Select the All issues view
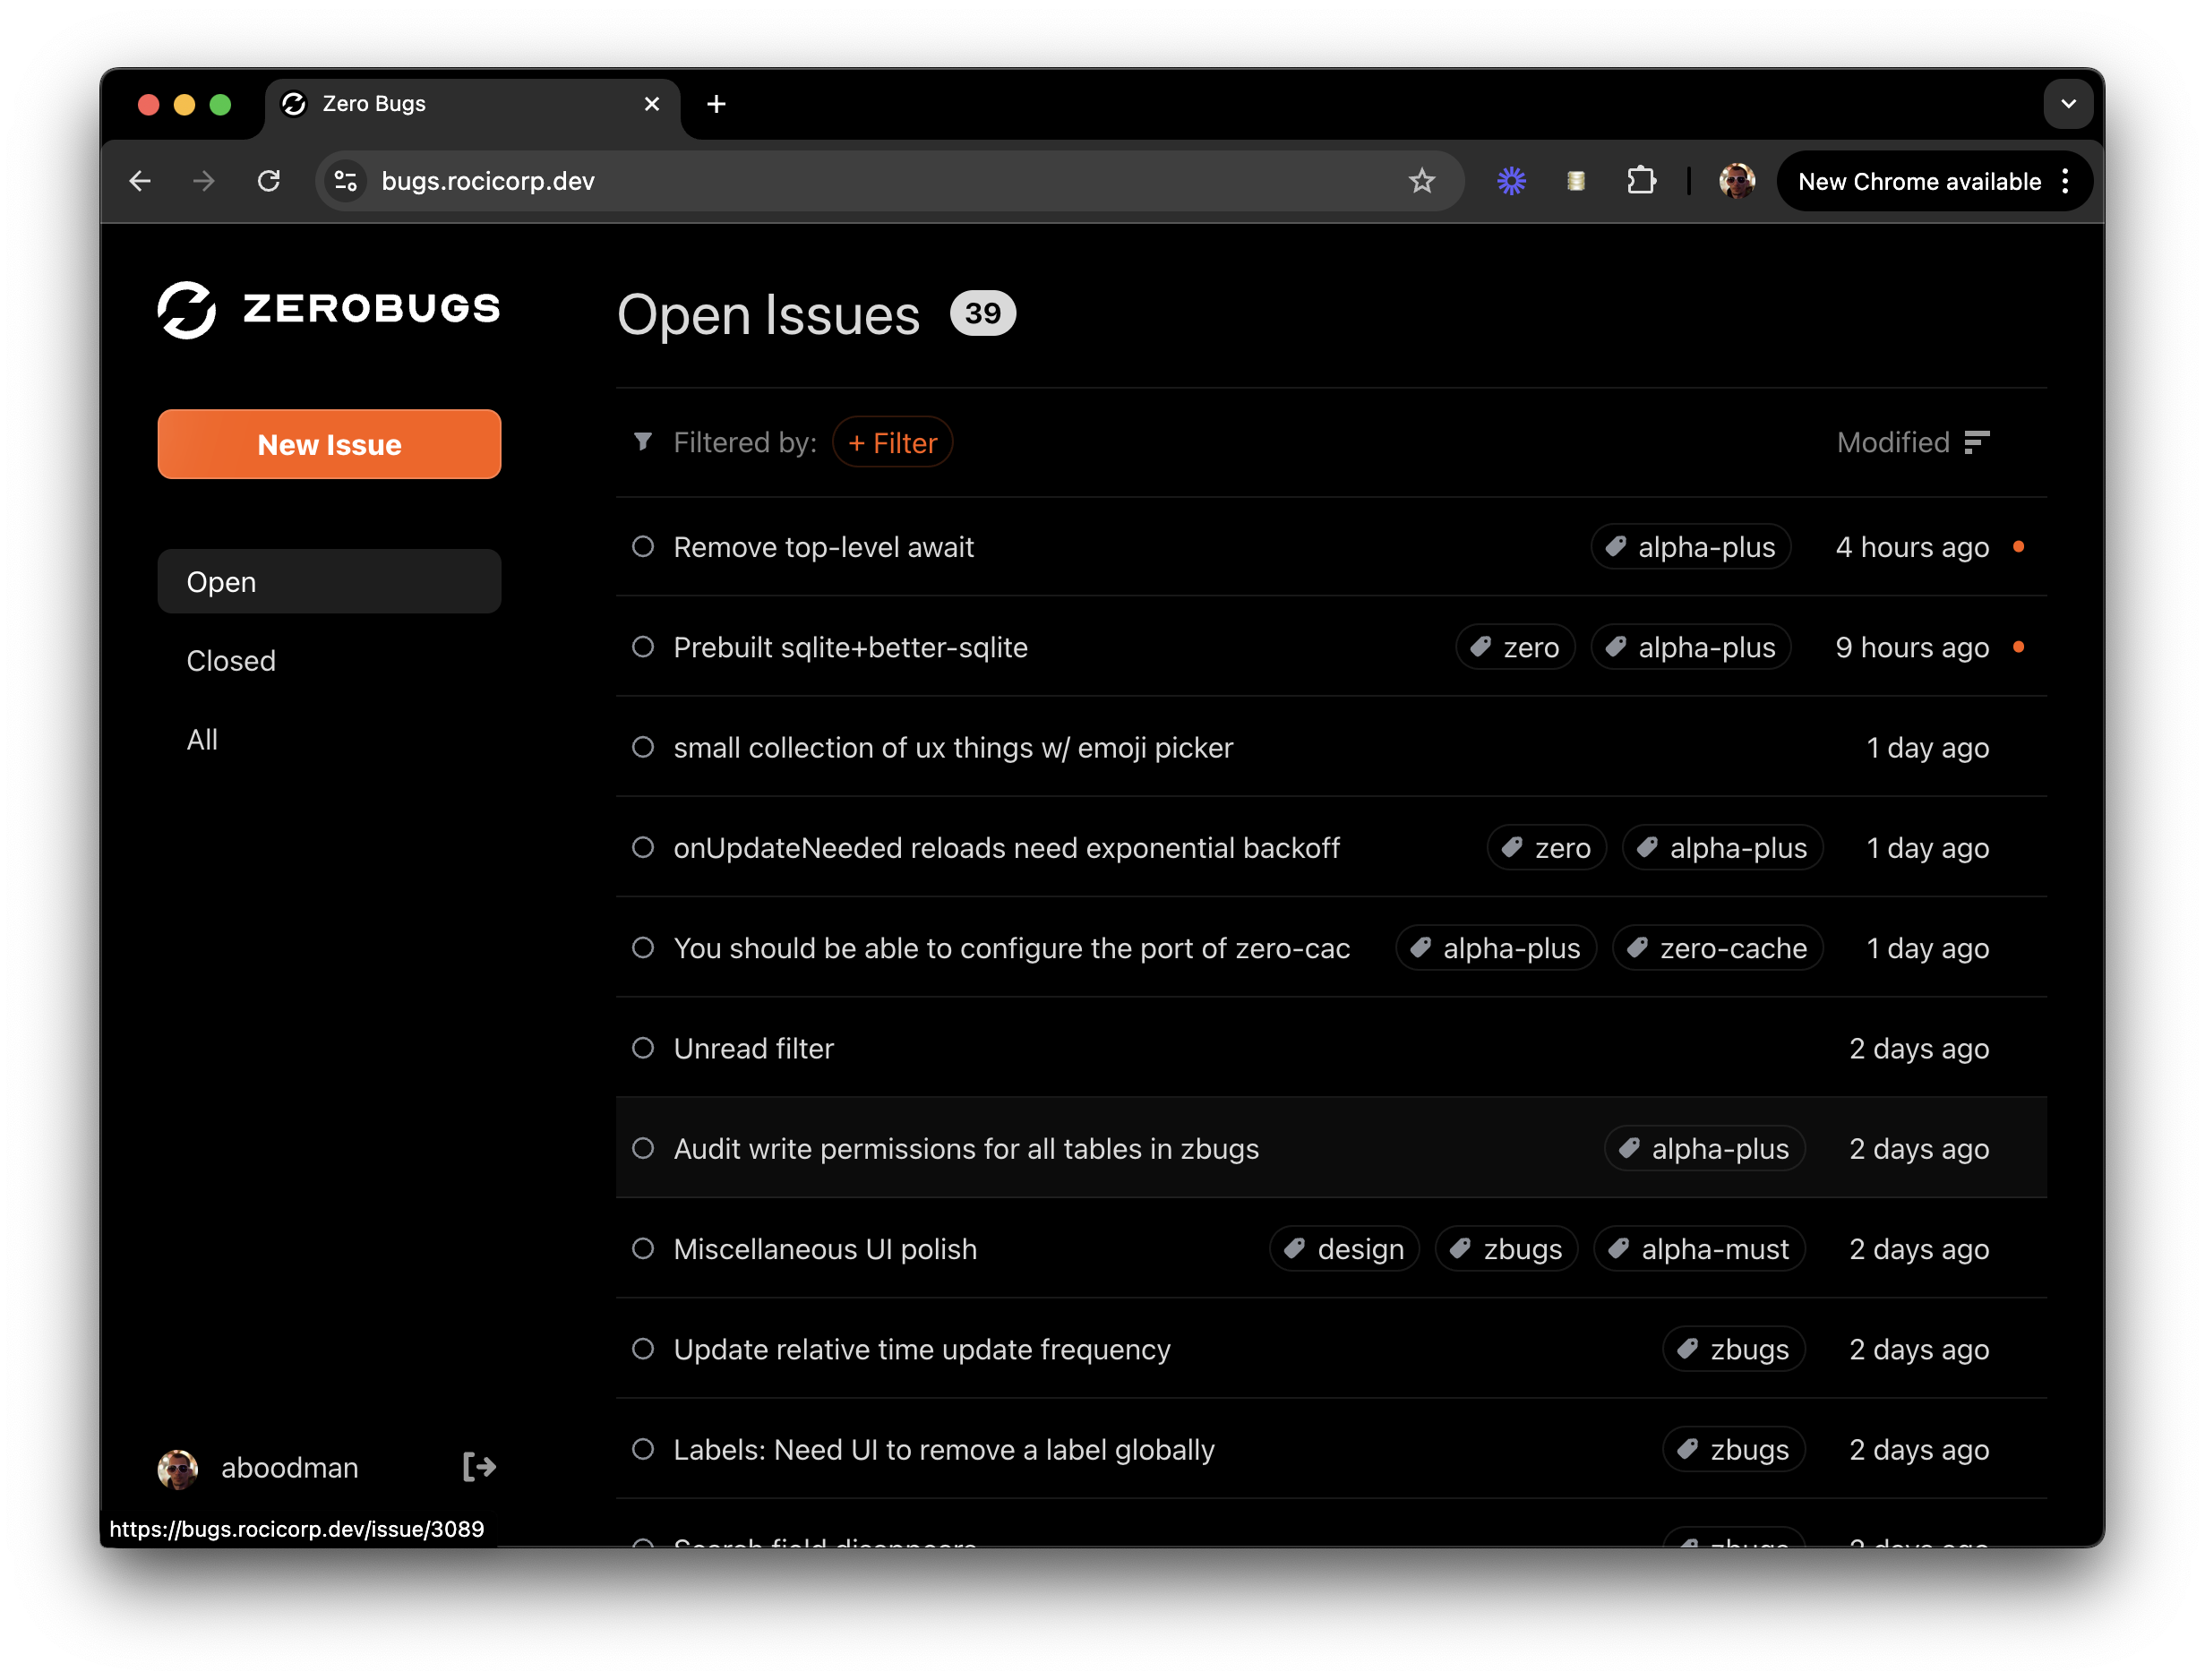 tap(202, 740)
